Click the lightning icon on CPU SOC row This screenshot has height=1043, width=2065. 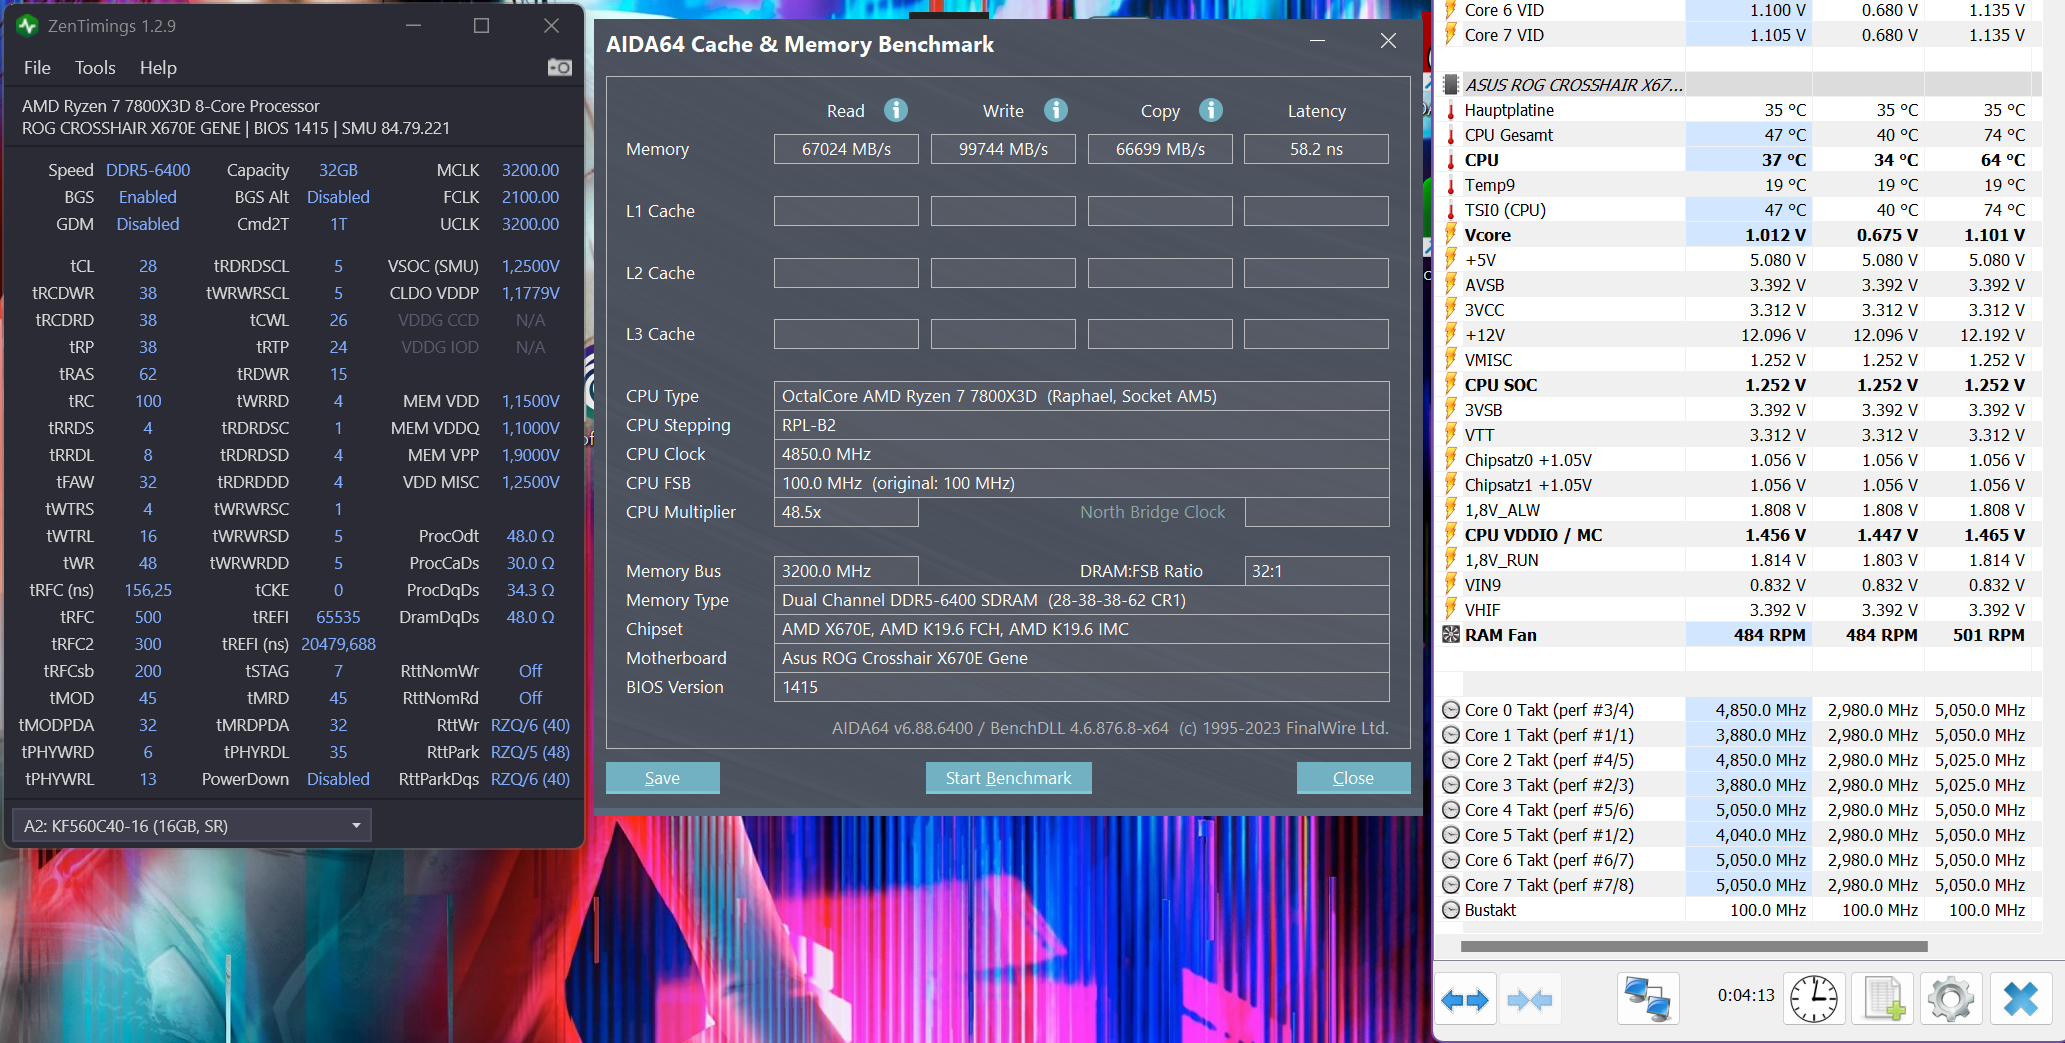point(1451,385)
